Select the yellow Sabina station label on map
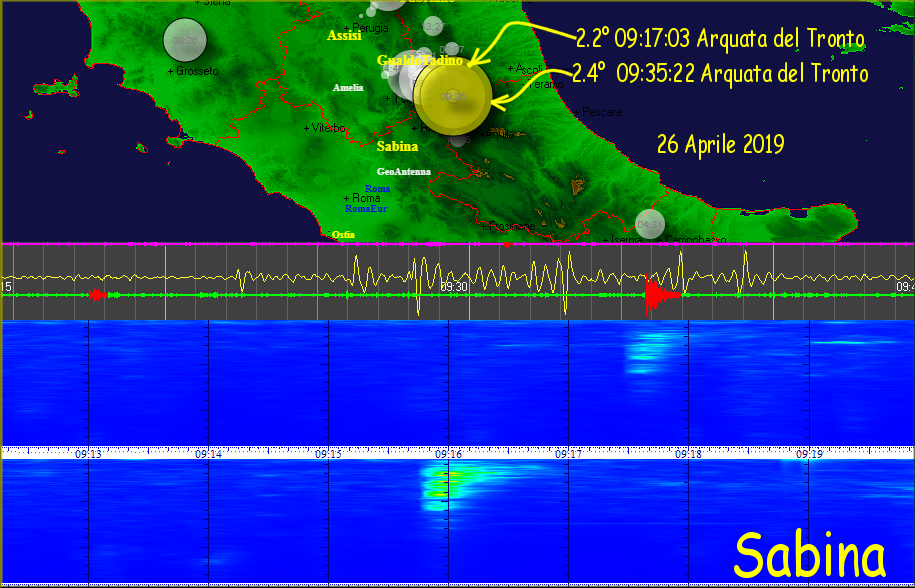Viewport: 915px width, 588px height. tap(397, 146)
